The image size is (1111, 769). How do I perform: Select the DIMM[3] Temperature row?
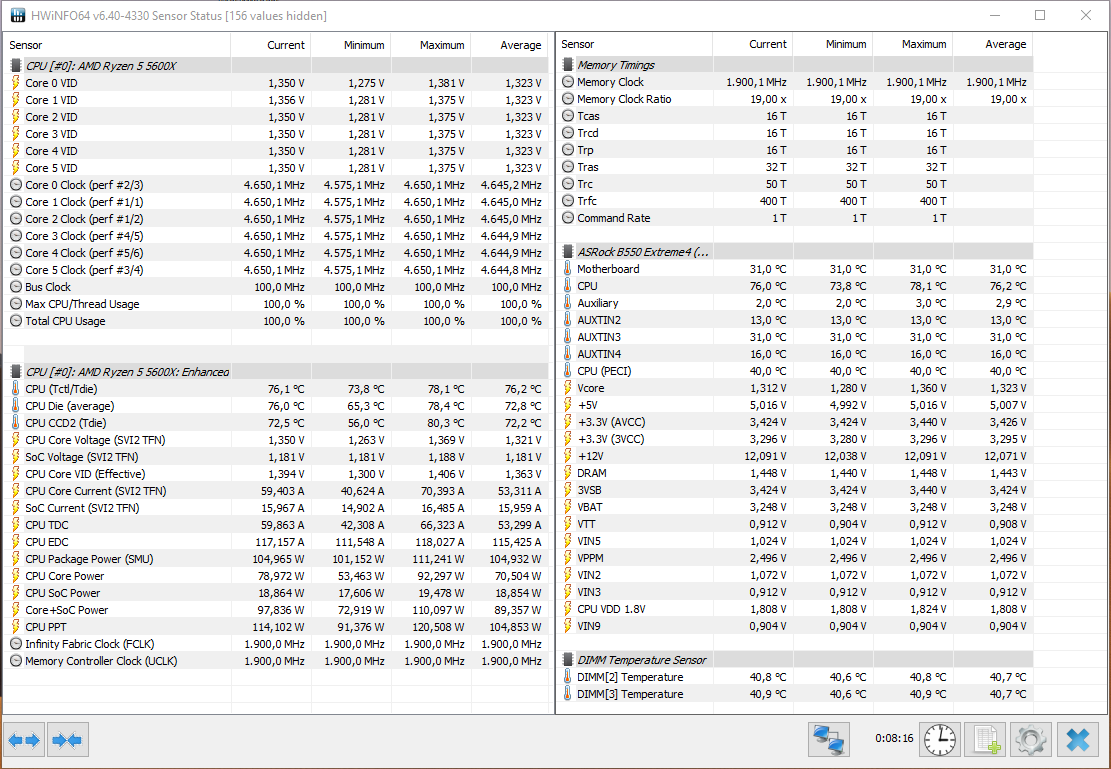[x=794, y=695]
